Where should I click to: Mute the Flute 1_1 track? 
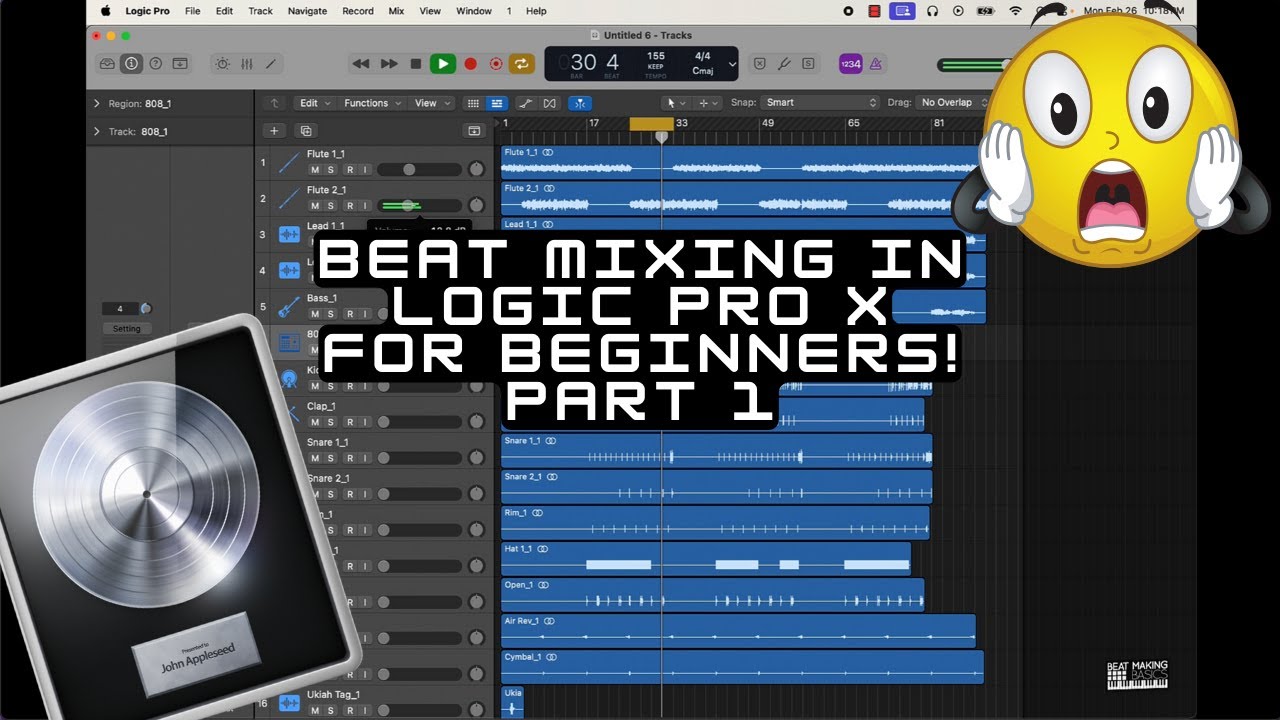[x=315, y=170]
